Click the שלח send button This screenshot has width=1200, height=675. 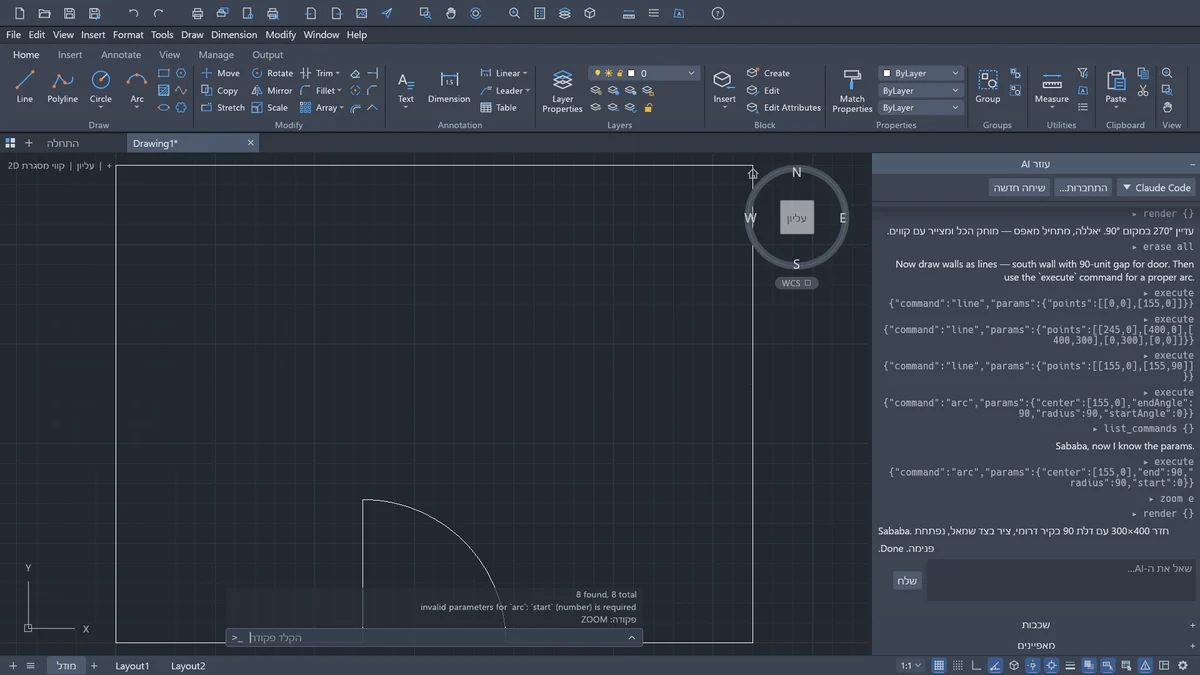tap(907, 581)
